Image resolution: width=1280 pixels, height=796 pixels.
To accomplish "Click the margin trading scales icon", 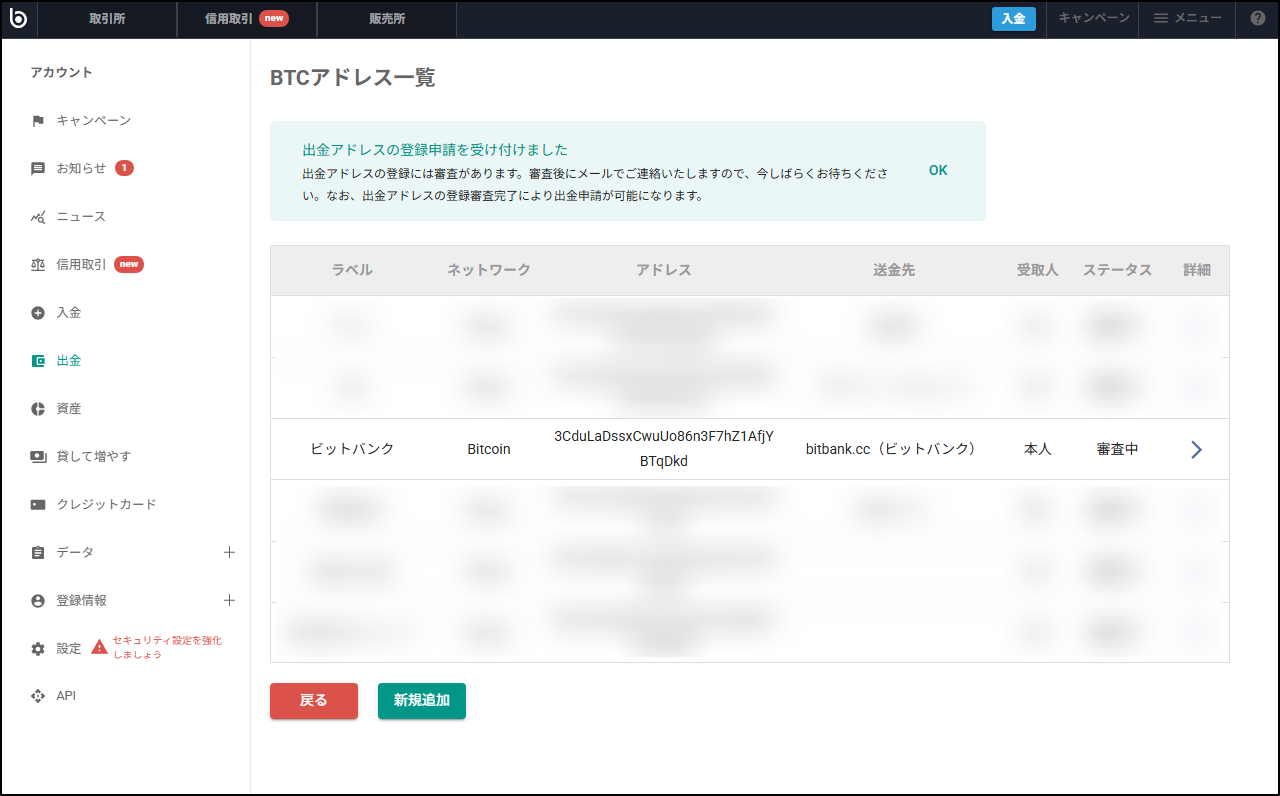I will [38, 265].
